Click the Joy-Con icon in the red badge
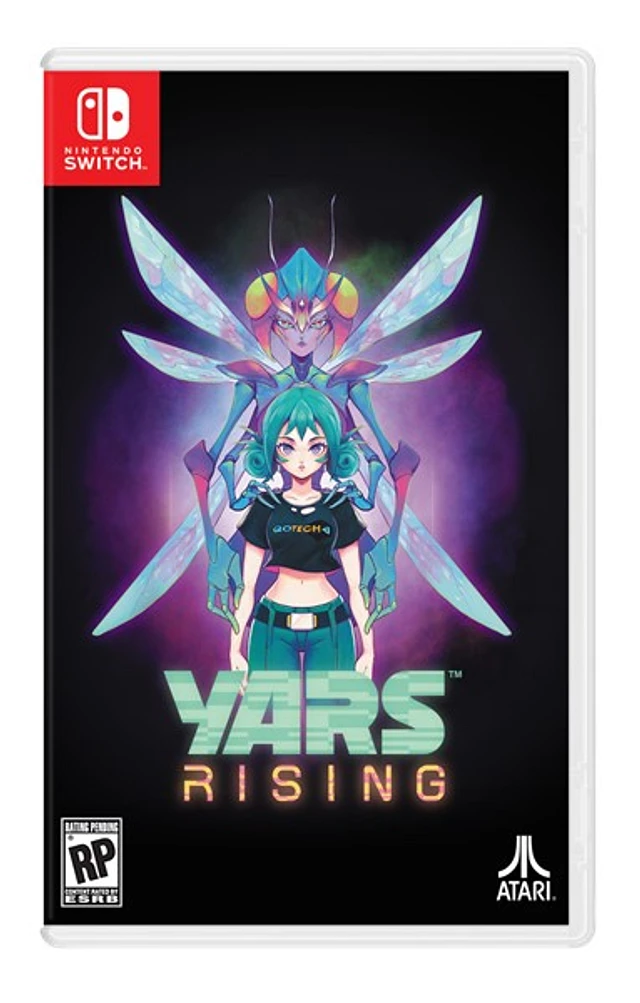Viewport: 640px width, 1003px height. pos(102,116)
